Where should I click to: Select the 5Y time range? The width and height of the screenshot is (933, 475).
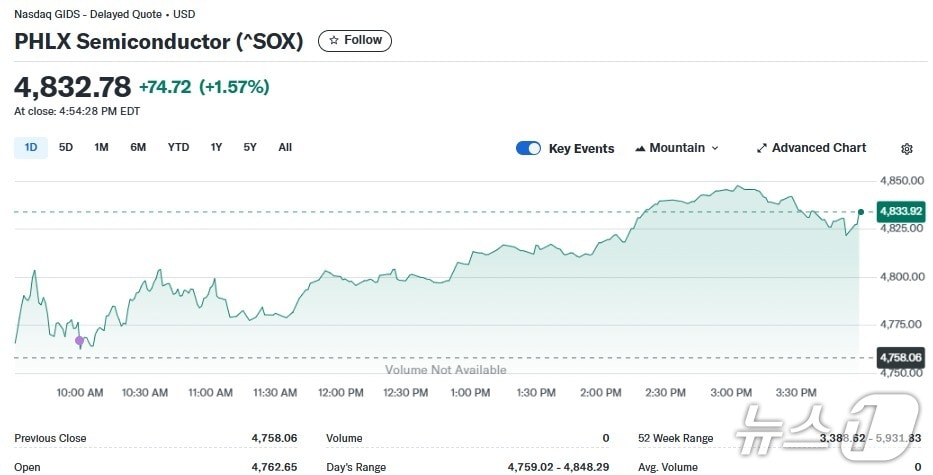[250, 148]
